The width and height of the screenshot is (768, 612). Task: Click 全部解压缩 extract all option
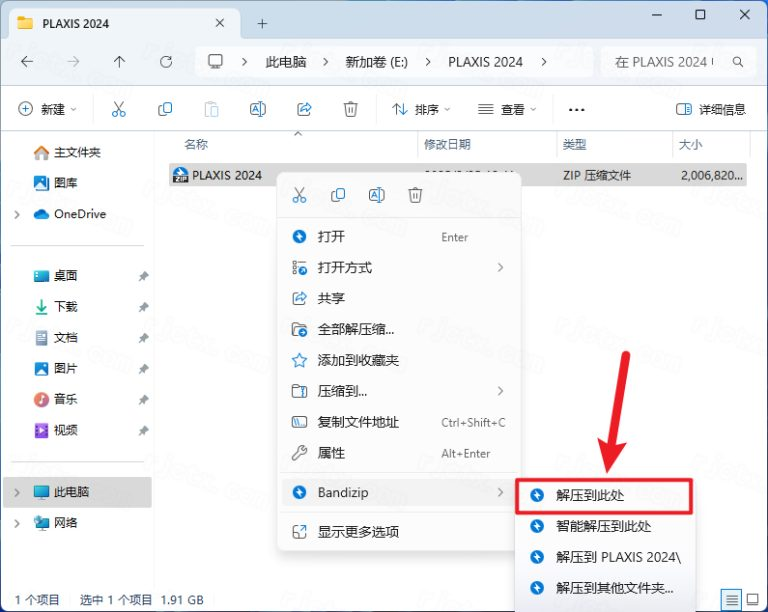355,329
